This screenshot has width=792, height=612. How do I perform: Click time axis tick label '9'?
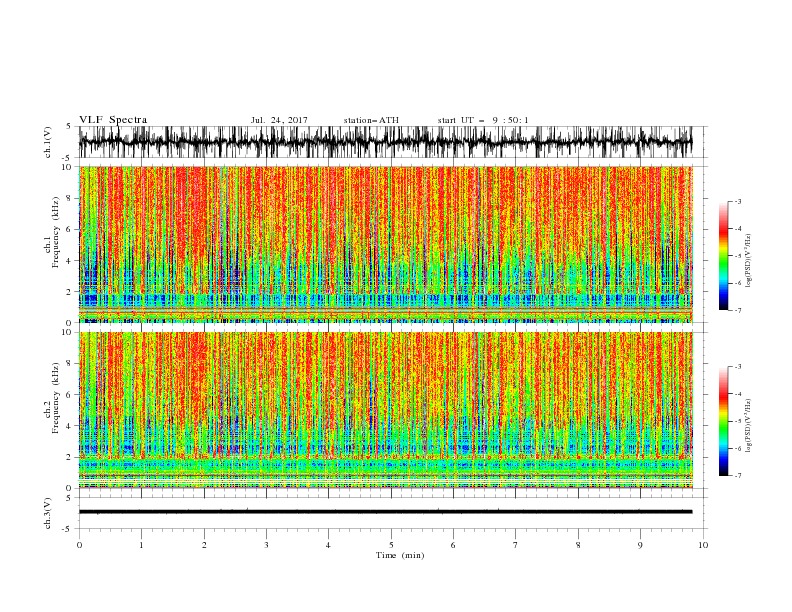[x=640, y=545]
